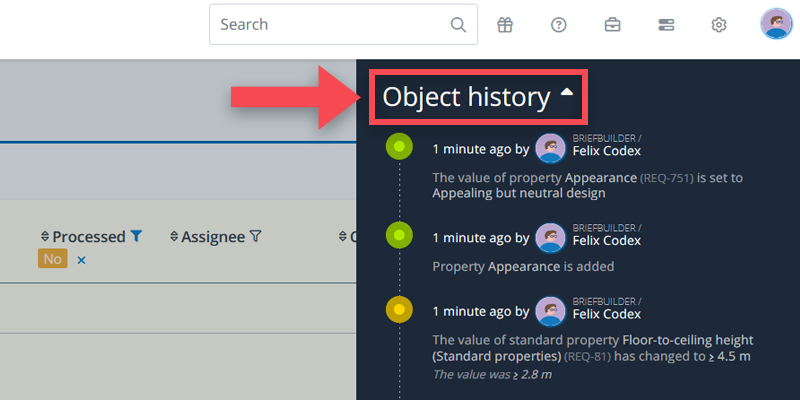The height and width of the screenshot is (400, 800).
Task: Click the magnifier icon in Search box
Action: point(458,25)
